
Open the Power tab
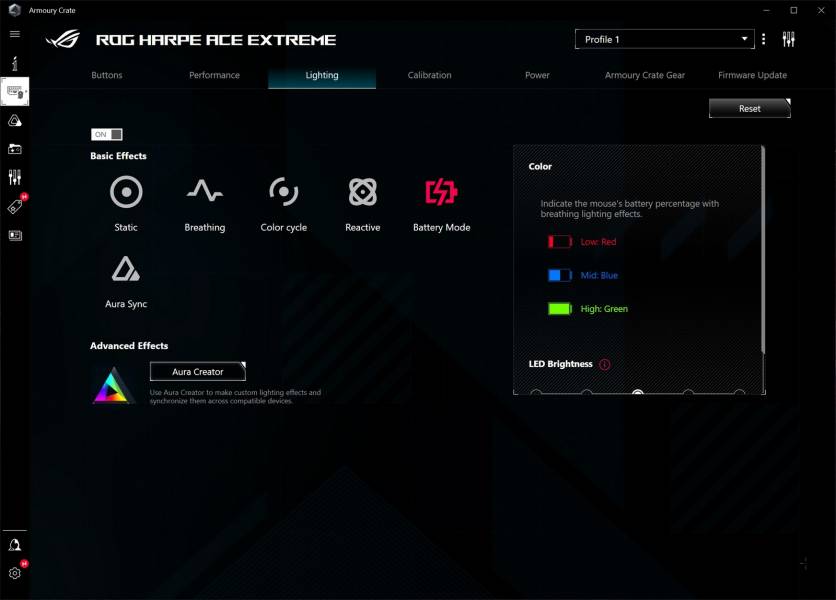(x=537, y=75)
